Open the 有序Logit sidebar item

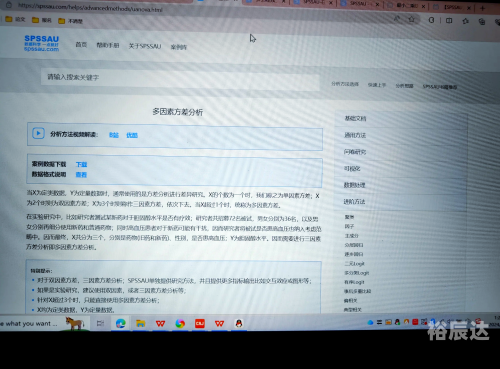354,282
